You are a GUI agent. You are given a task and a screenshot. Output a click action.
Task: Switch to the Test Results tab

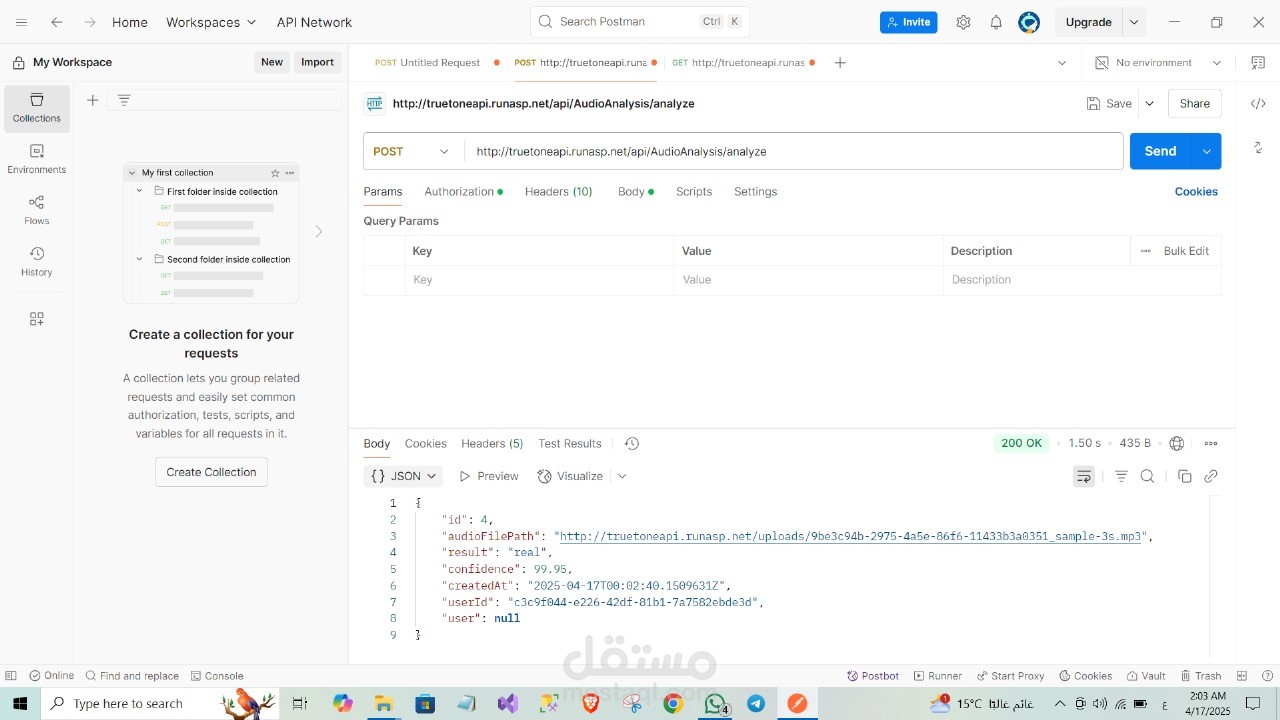tap(570, 444)
